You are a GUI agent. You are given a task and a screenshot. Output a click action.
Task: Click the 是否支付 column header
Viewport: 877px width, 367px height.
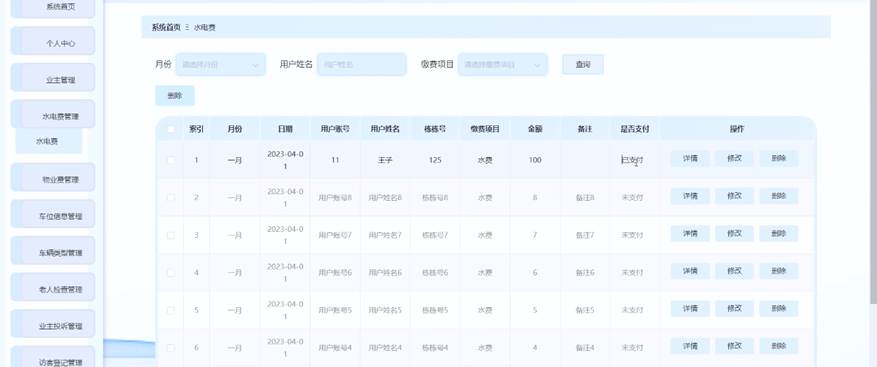tap(634, 129)
